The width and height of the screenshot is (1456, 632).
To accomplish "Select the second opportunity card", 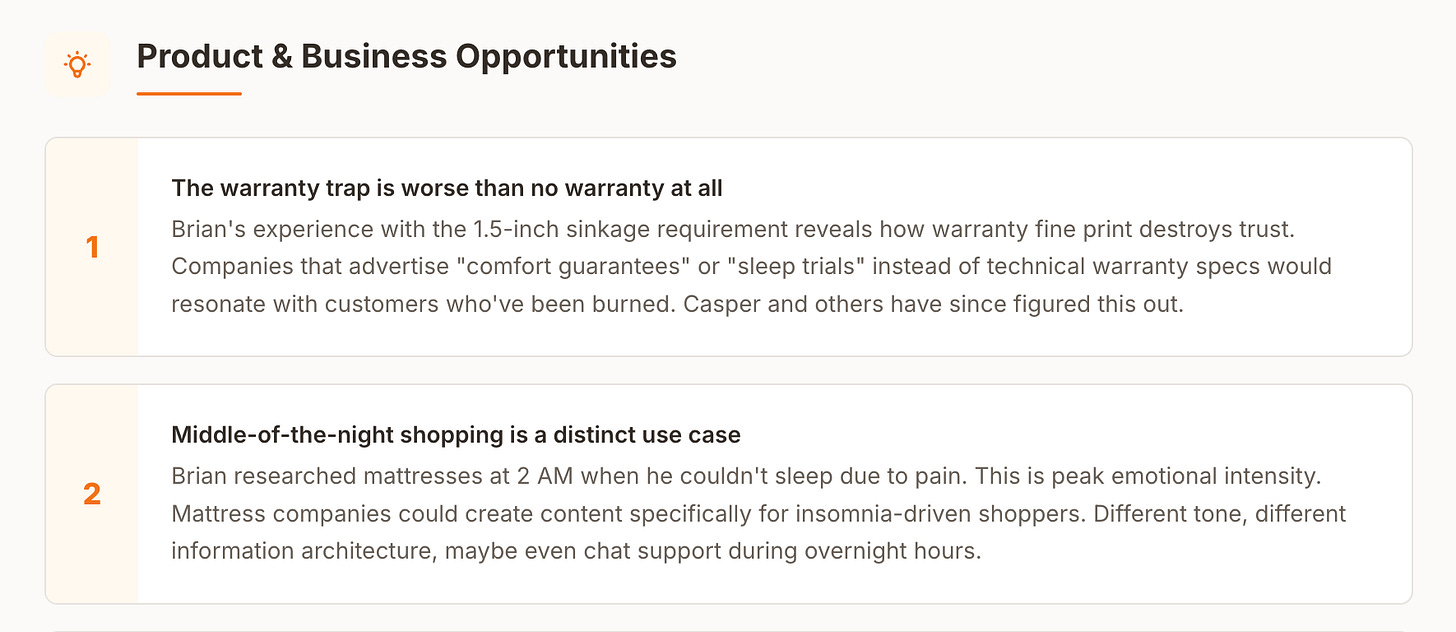I will [728, 494].
